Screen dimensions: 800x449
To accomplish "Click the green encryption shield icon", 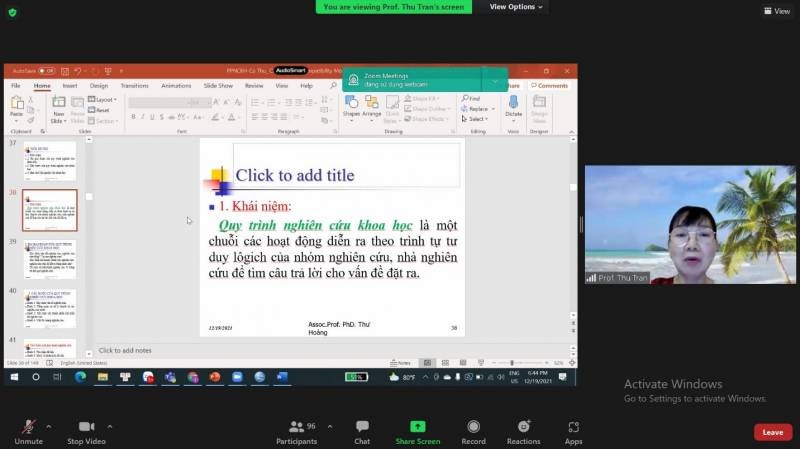I will pyautogui.click(x=12, y=11).
